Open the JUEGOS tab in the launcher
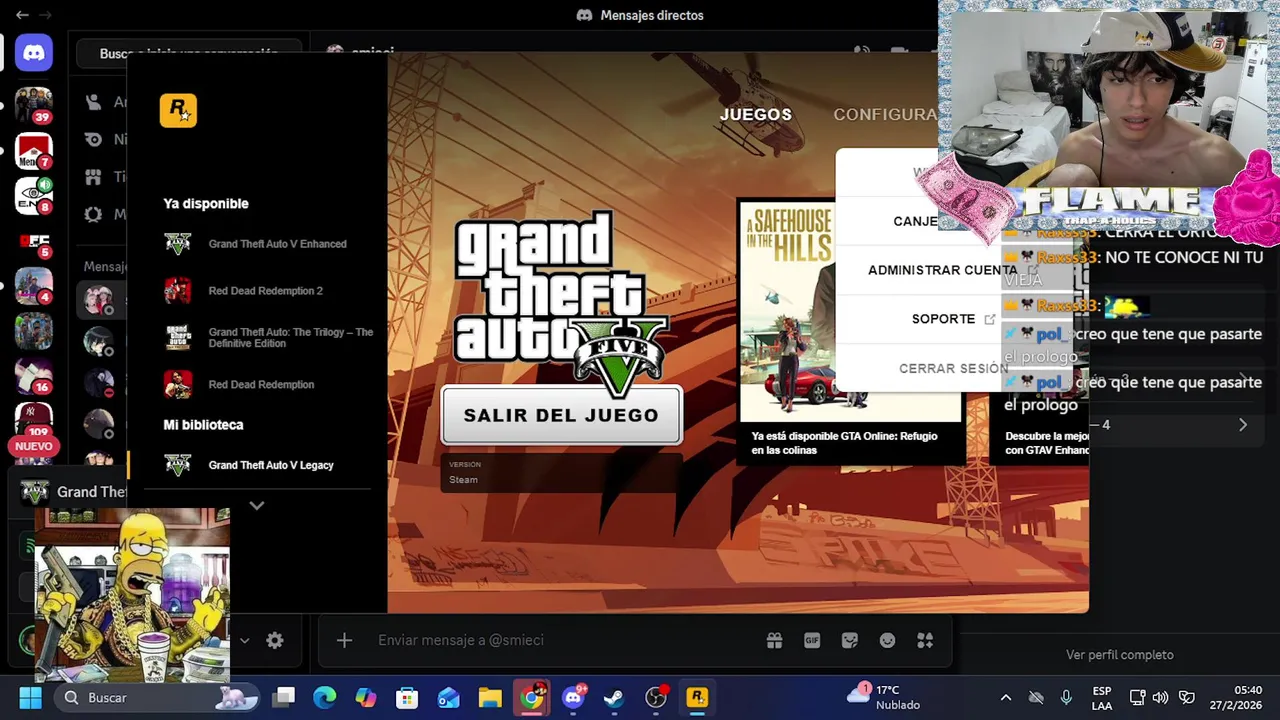 click(756, 115)
